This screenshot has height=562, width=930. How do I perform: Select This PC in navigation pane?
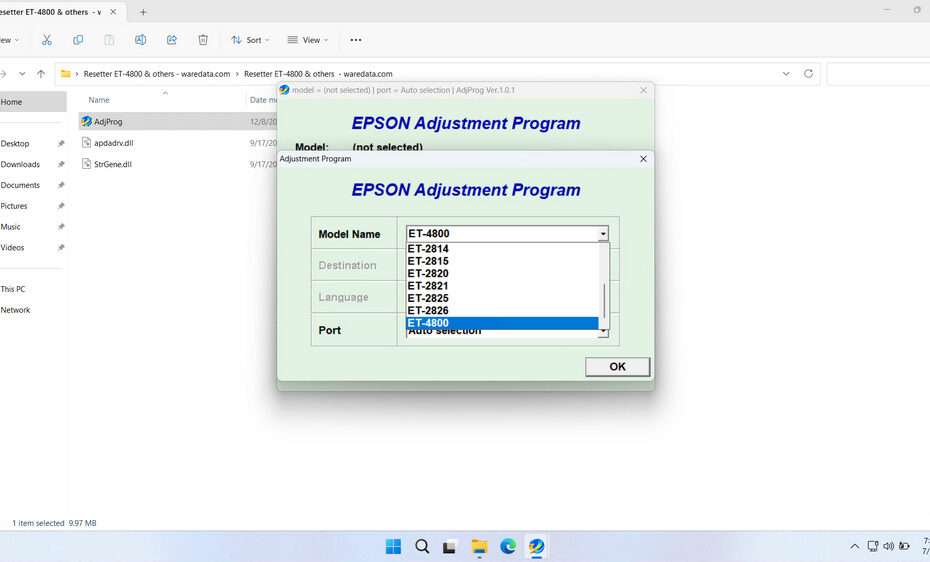[13, 289]
